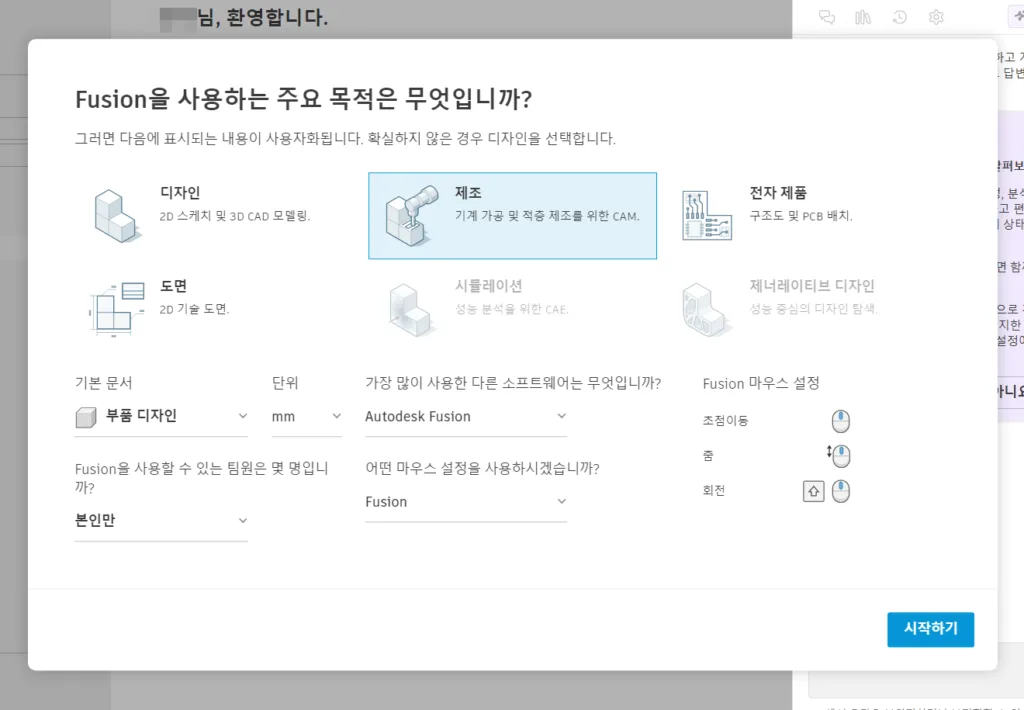Click the 2D 스케치 및 3D CAD 모델링 description
The height and width of the screenshot is (710, 1024).
coord(235,216)
